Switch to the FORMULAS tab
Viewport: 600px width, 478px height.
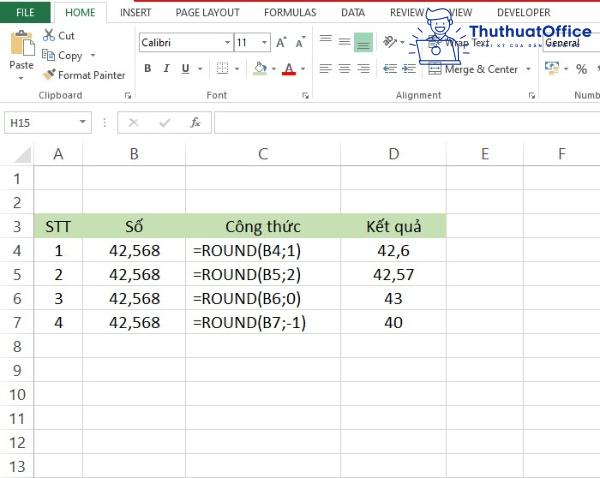290,13
